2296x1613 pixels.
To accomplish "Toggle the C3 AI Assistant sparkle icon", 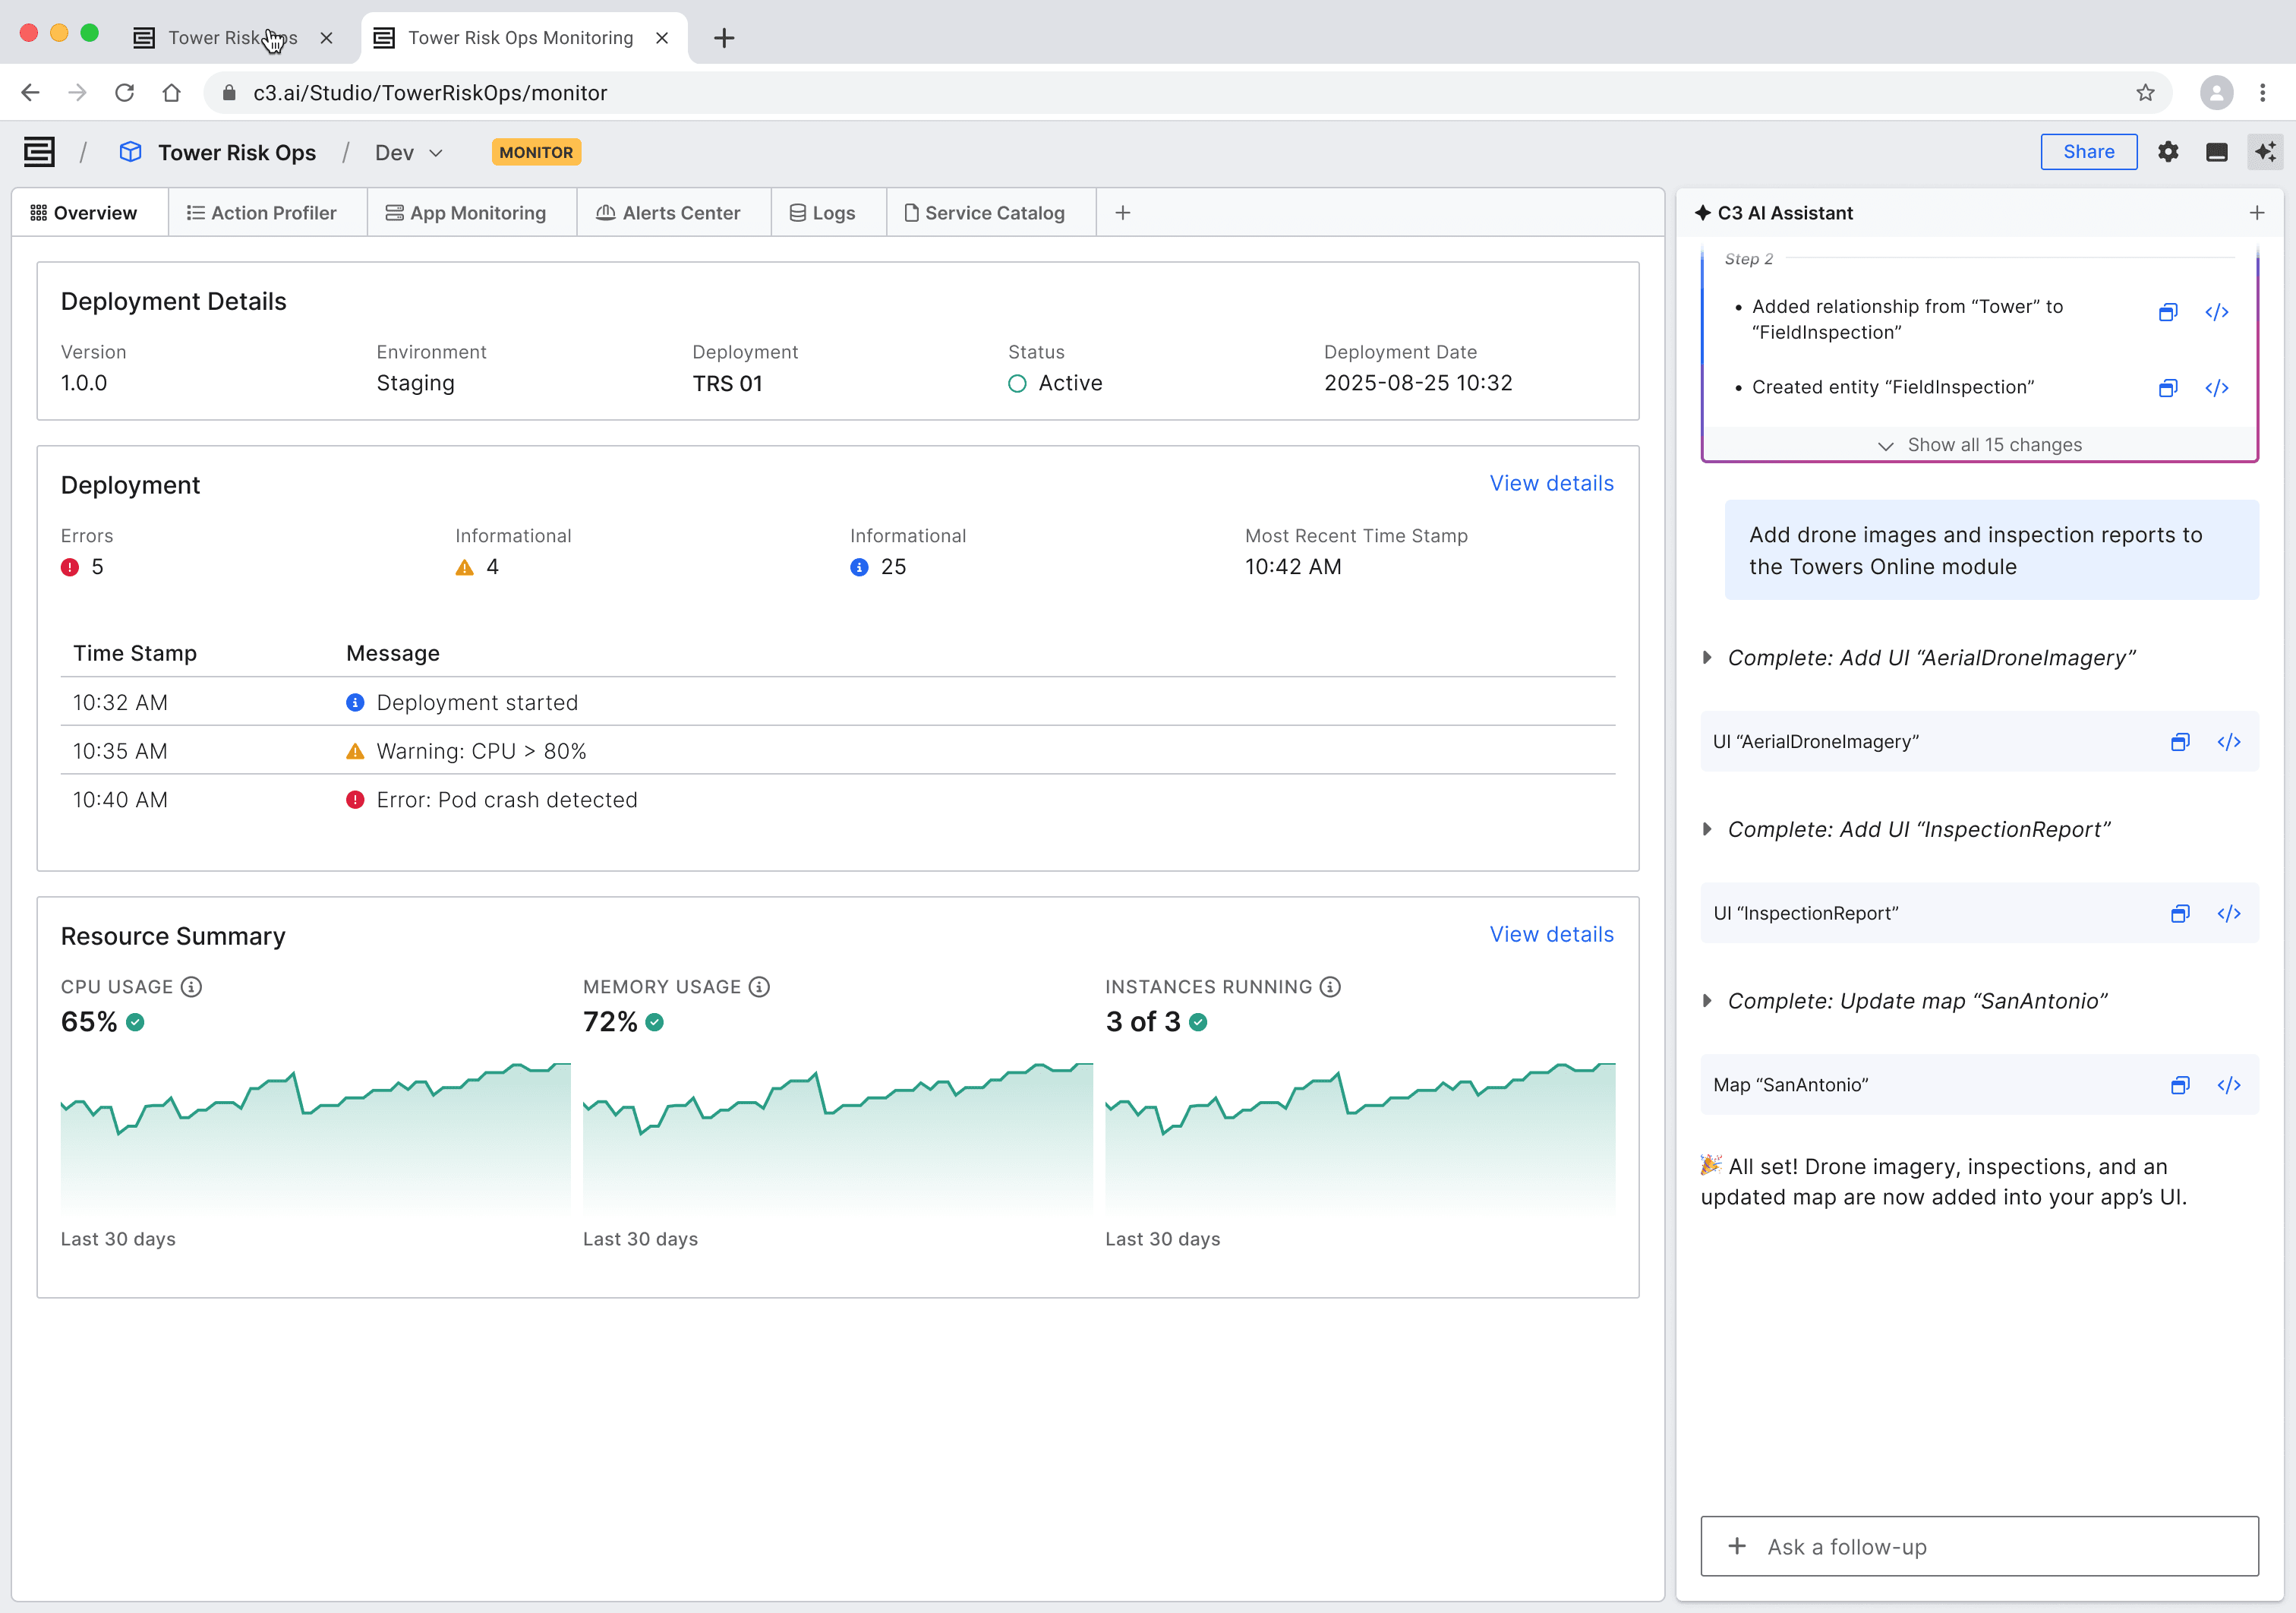I will click(2265, 151).
